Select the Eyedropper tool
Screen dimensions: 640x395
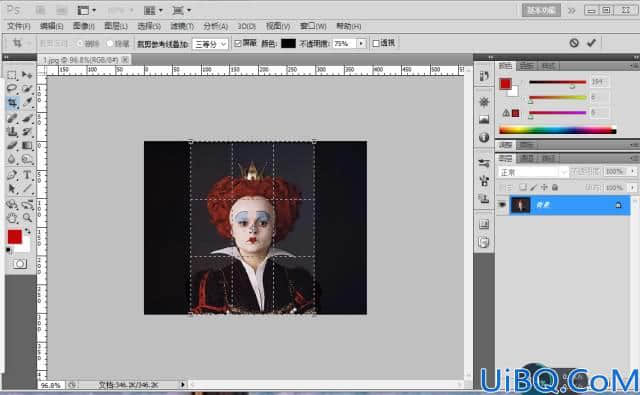pyautogui.click(x=27, y=102)
